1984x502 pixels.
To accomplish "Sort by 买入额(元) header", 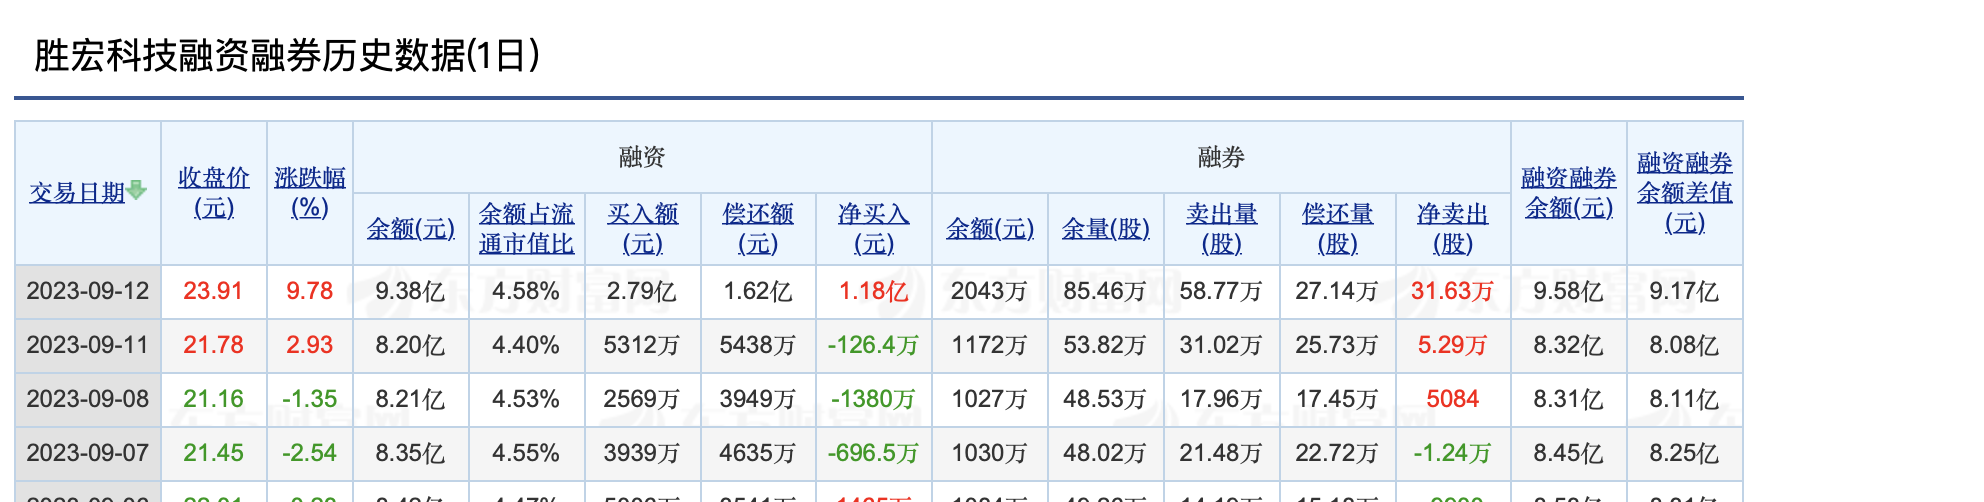I will (643, 229).
